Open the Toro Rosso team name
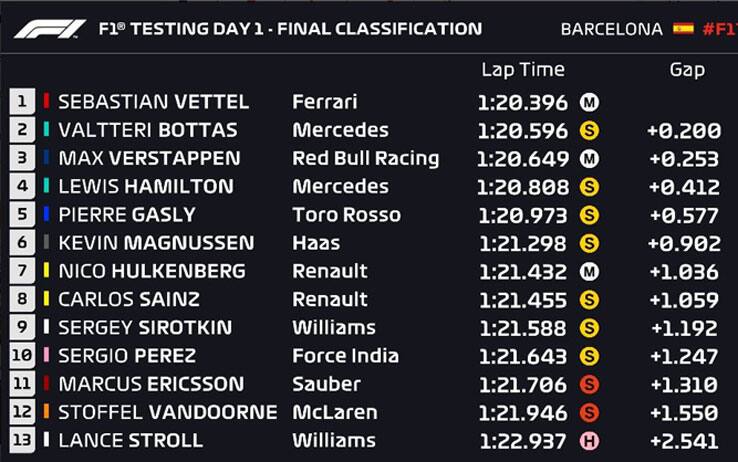738x462 pixels. point(347,215)
